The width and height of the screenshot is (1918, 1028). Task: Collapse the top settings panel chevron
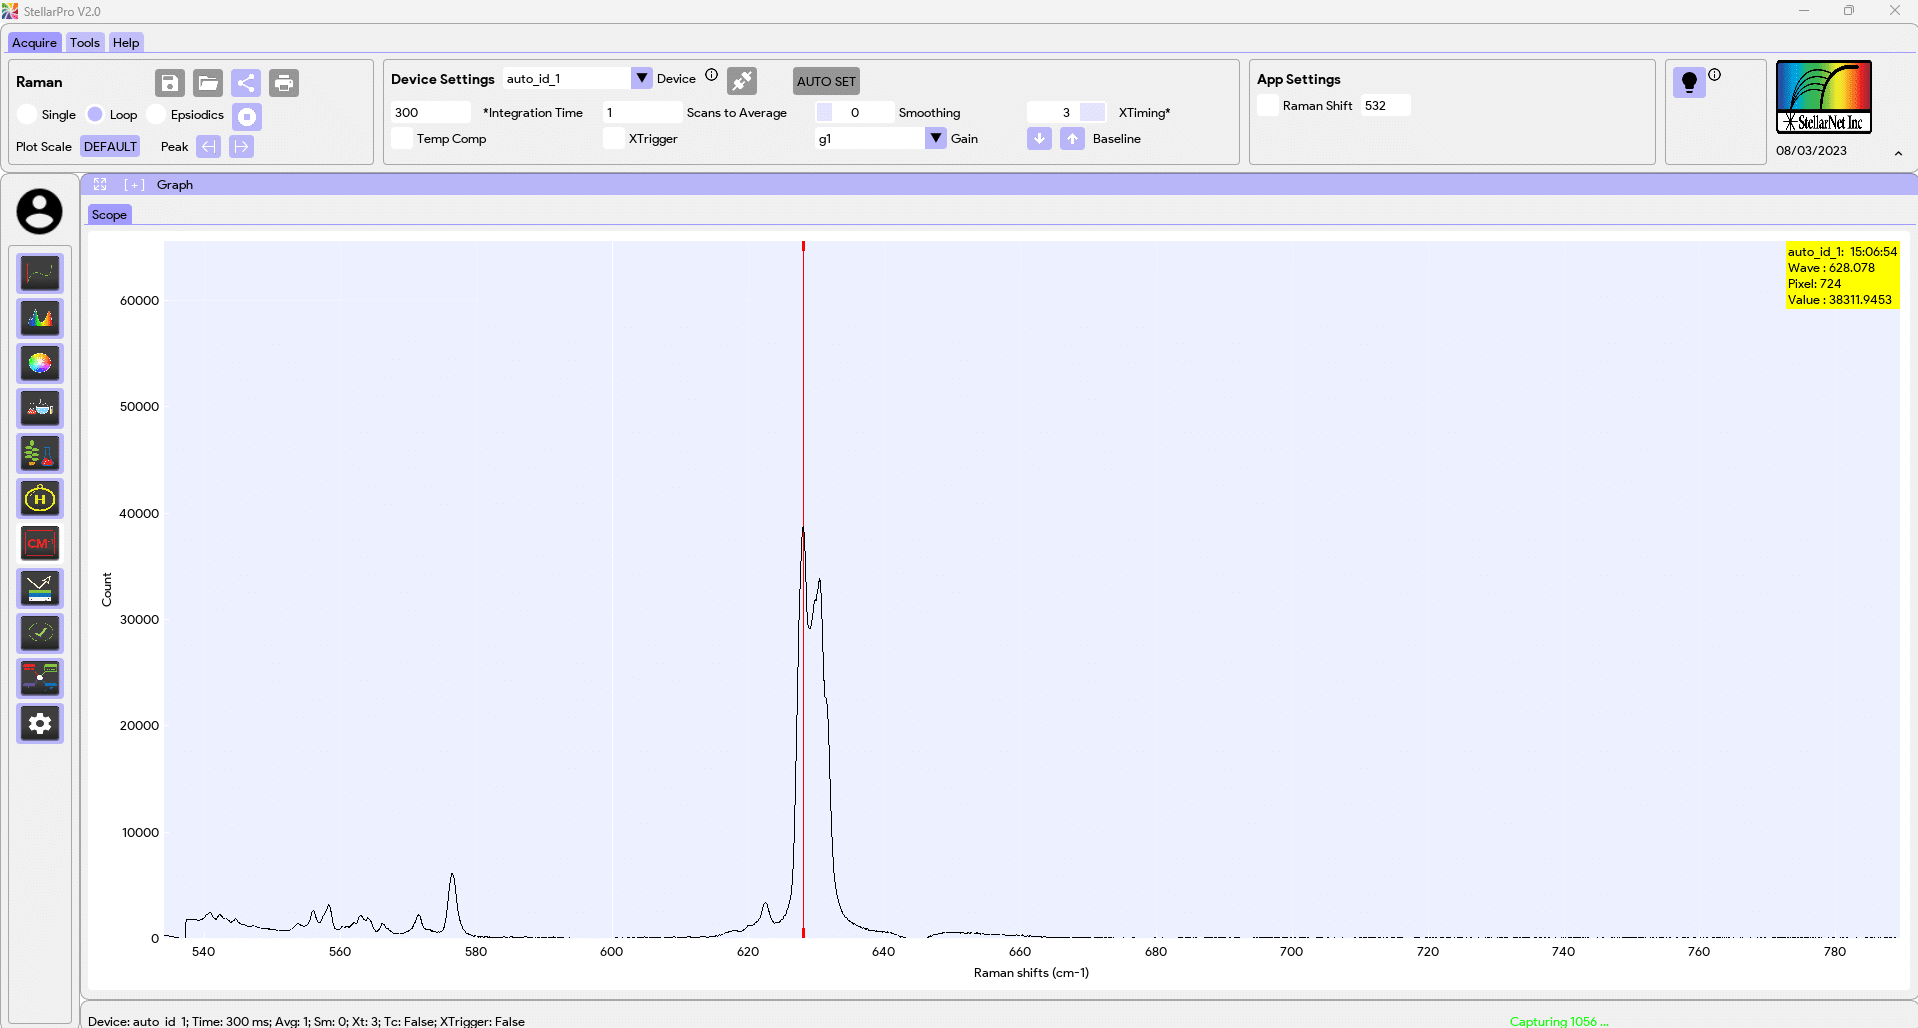pyautogui.click(x=1898, y=154)
